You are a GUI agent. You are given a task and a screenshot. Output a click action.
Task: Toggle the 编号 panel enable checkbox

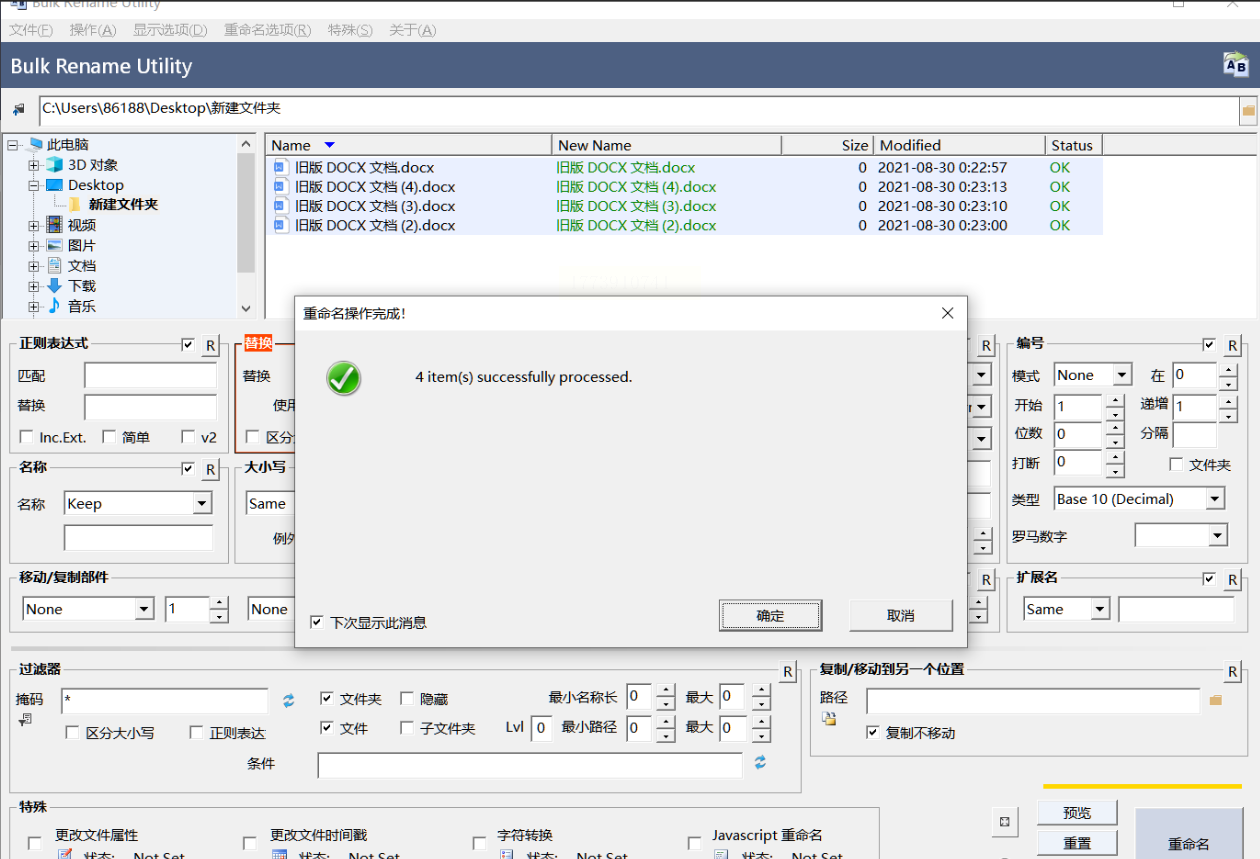pos(1210,345)
